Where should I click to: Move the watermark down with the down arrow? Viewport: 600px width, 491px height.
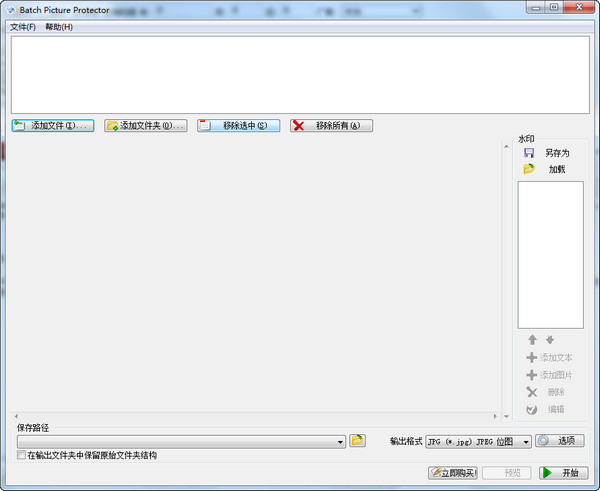click(x=550, y=339)
